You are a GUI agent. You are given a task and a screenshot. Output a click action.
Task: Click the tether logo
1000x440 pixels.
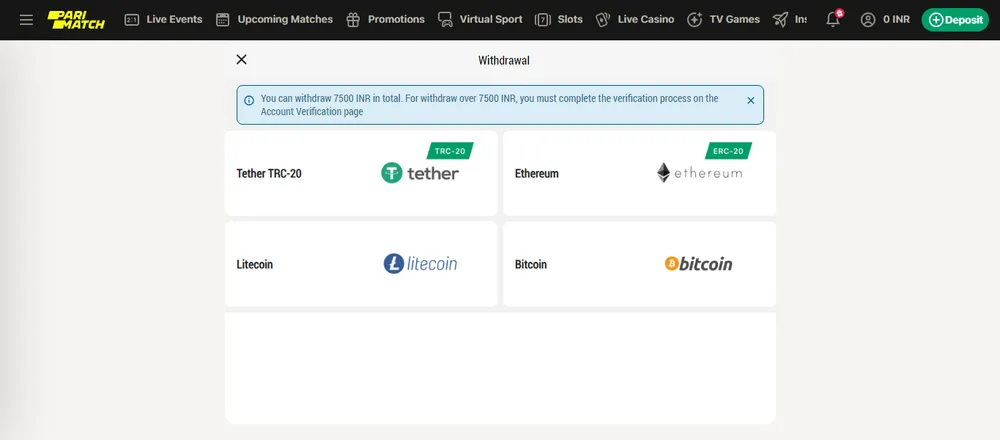click(420, 173)
